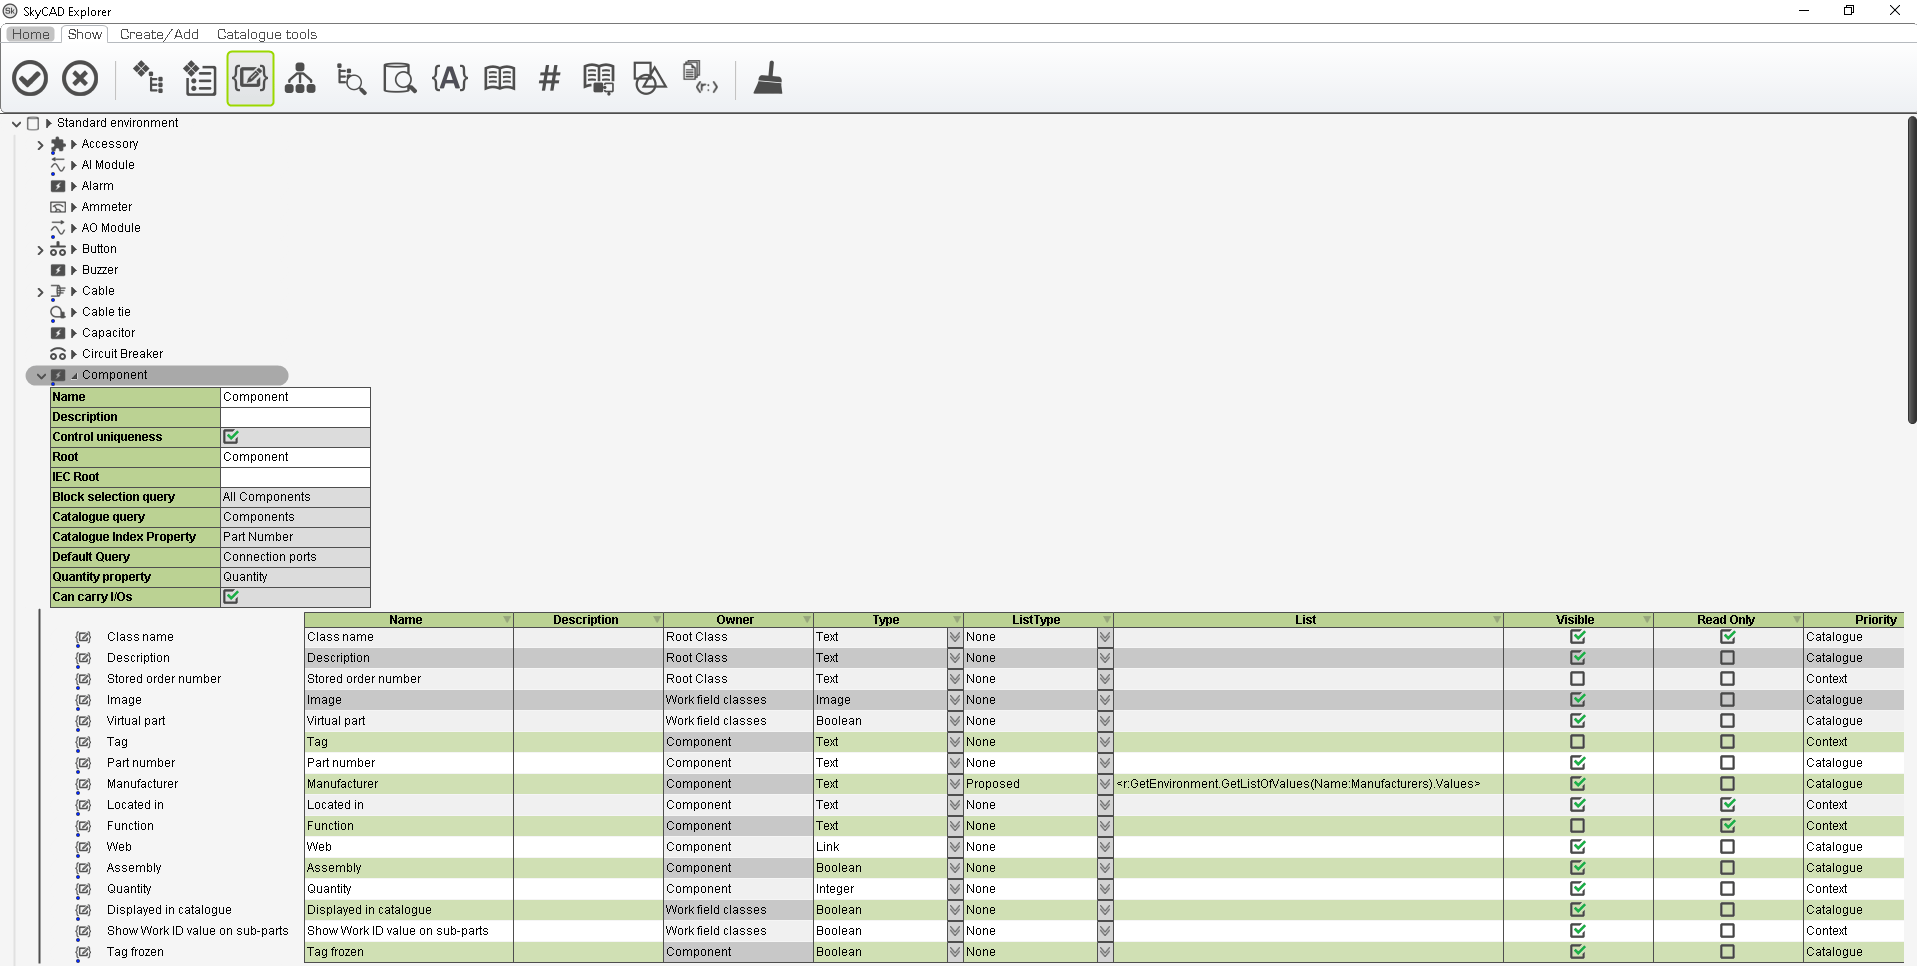Viewport: 1917px width, 966px height.
Task: Click the # numbering toolbar icon
Action: coord(548,78)
